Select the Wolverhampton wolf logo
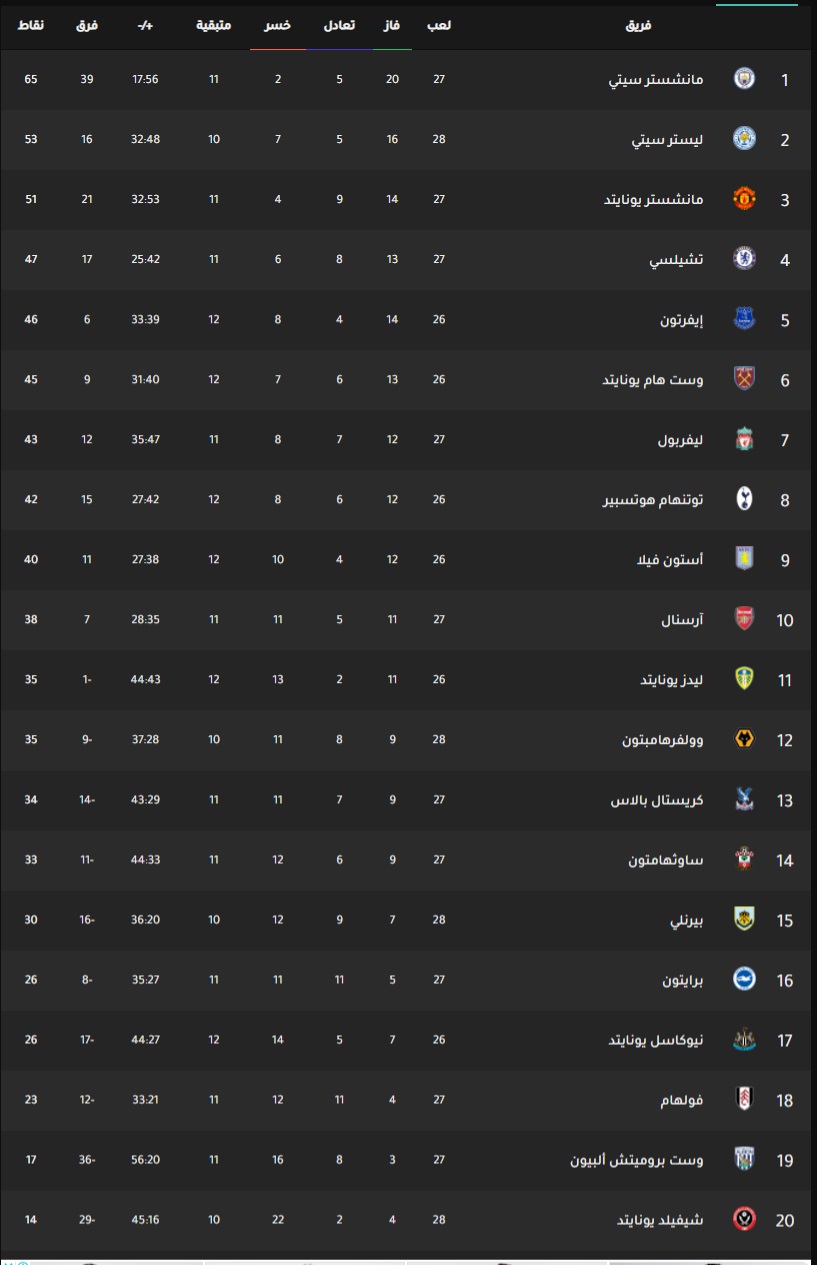817x1265 pixels. tap(744, 739)
